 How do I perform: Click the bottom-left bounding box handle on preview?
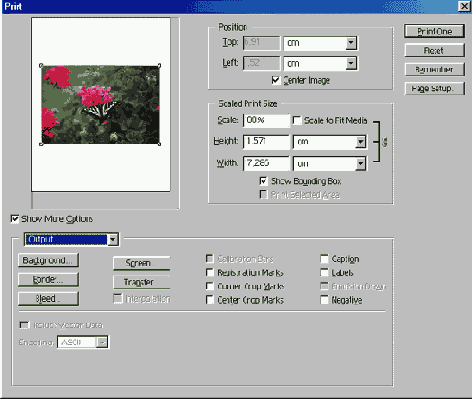[x=41, y=144]
